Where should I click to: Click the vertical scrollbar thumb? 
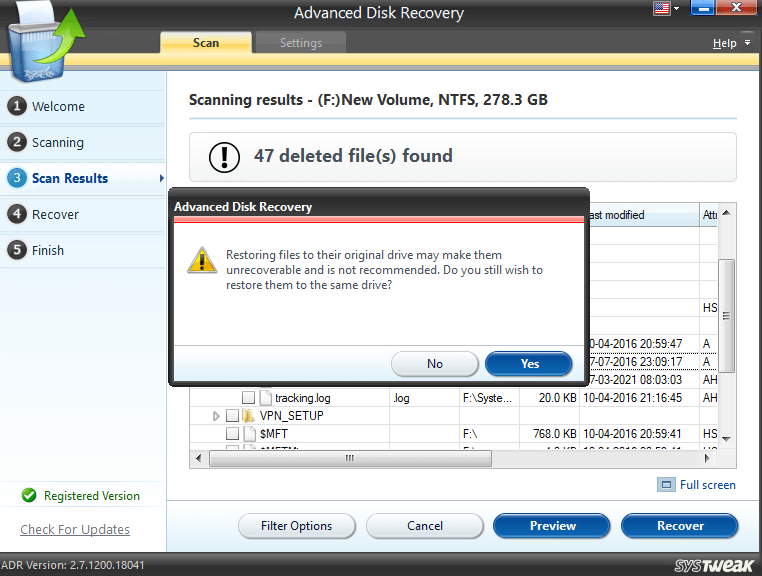pos(726,316)
